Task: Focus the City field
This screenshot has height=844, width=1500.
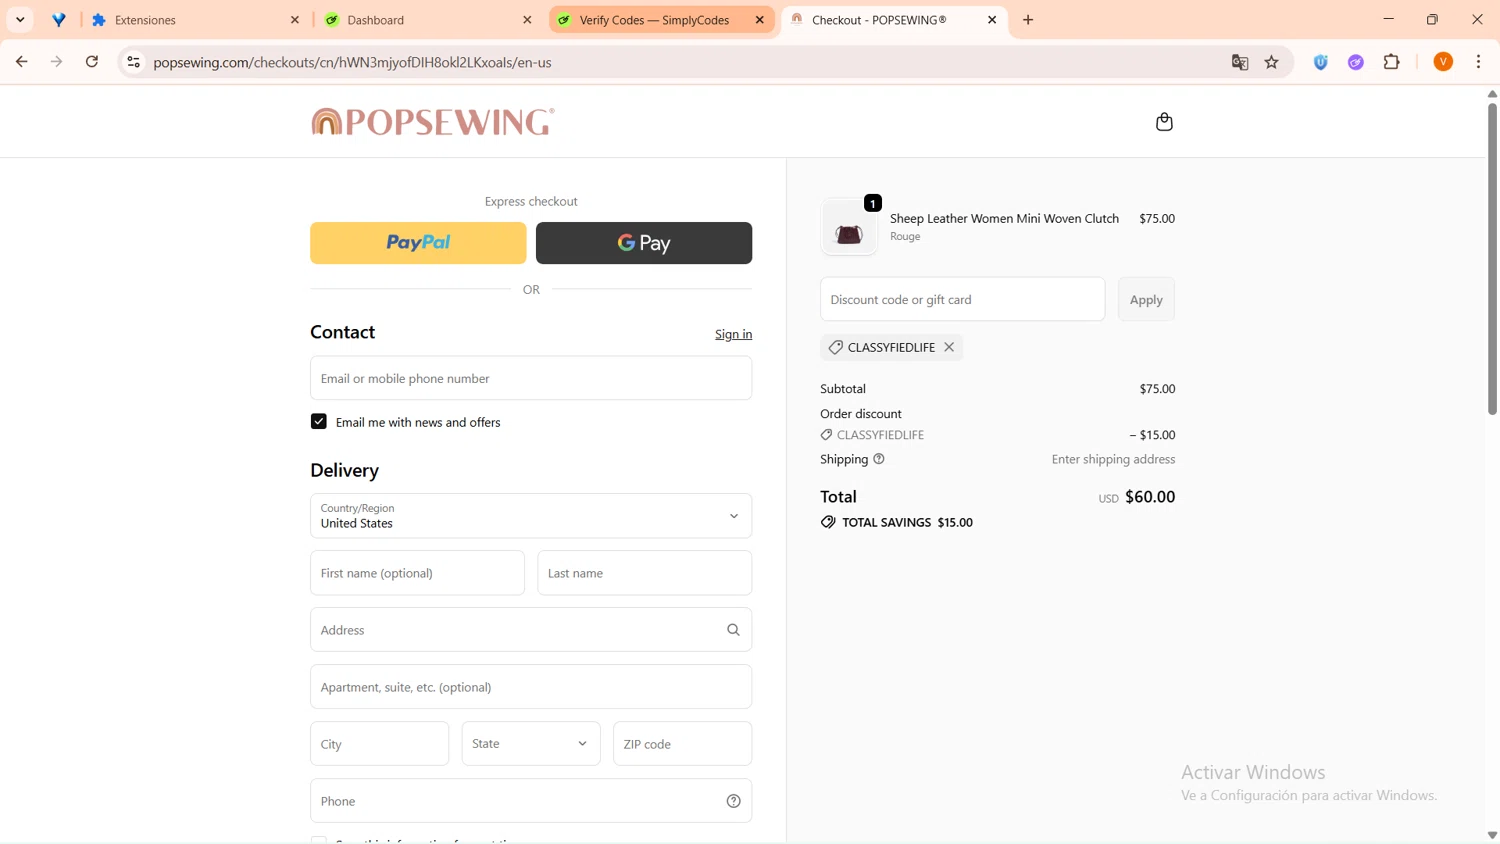Action: coord(379,744)
